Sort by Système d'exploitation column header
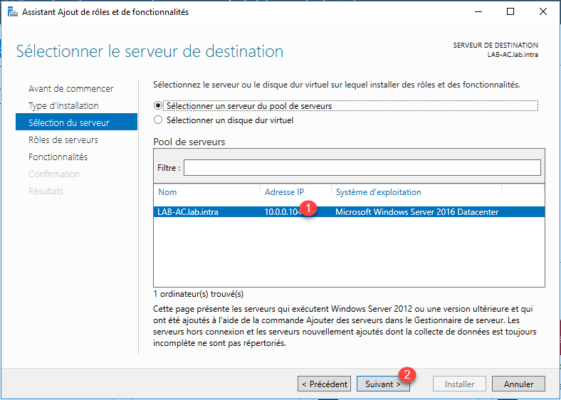Image resolution: width=561 pixels, height=400 pixels. [379, 192]
